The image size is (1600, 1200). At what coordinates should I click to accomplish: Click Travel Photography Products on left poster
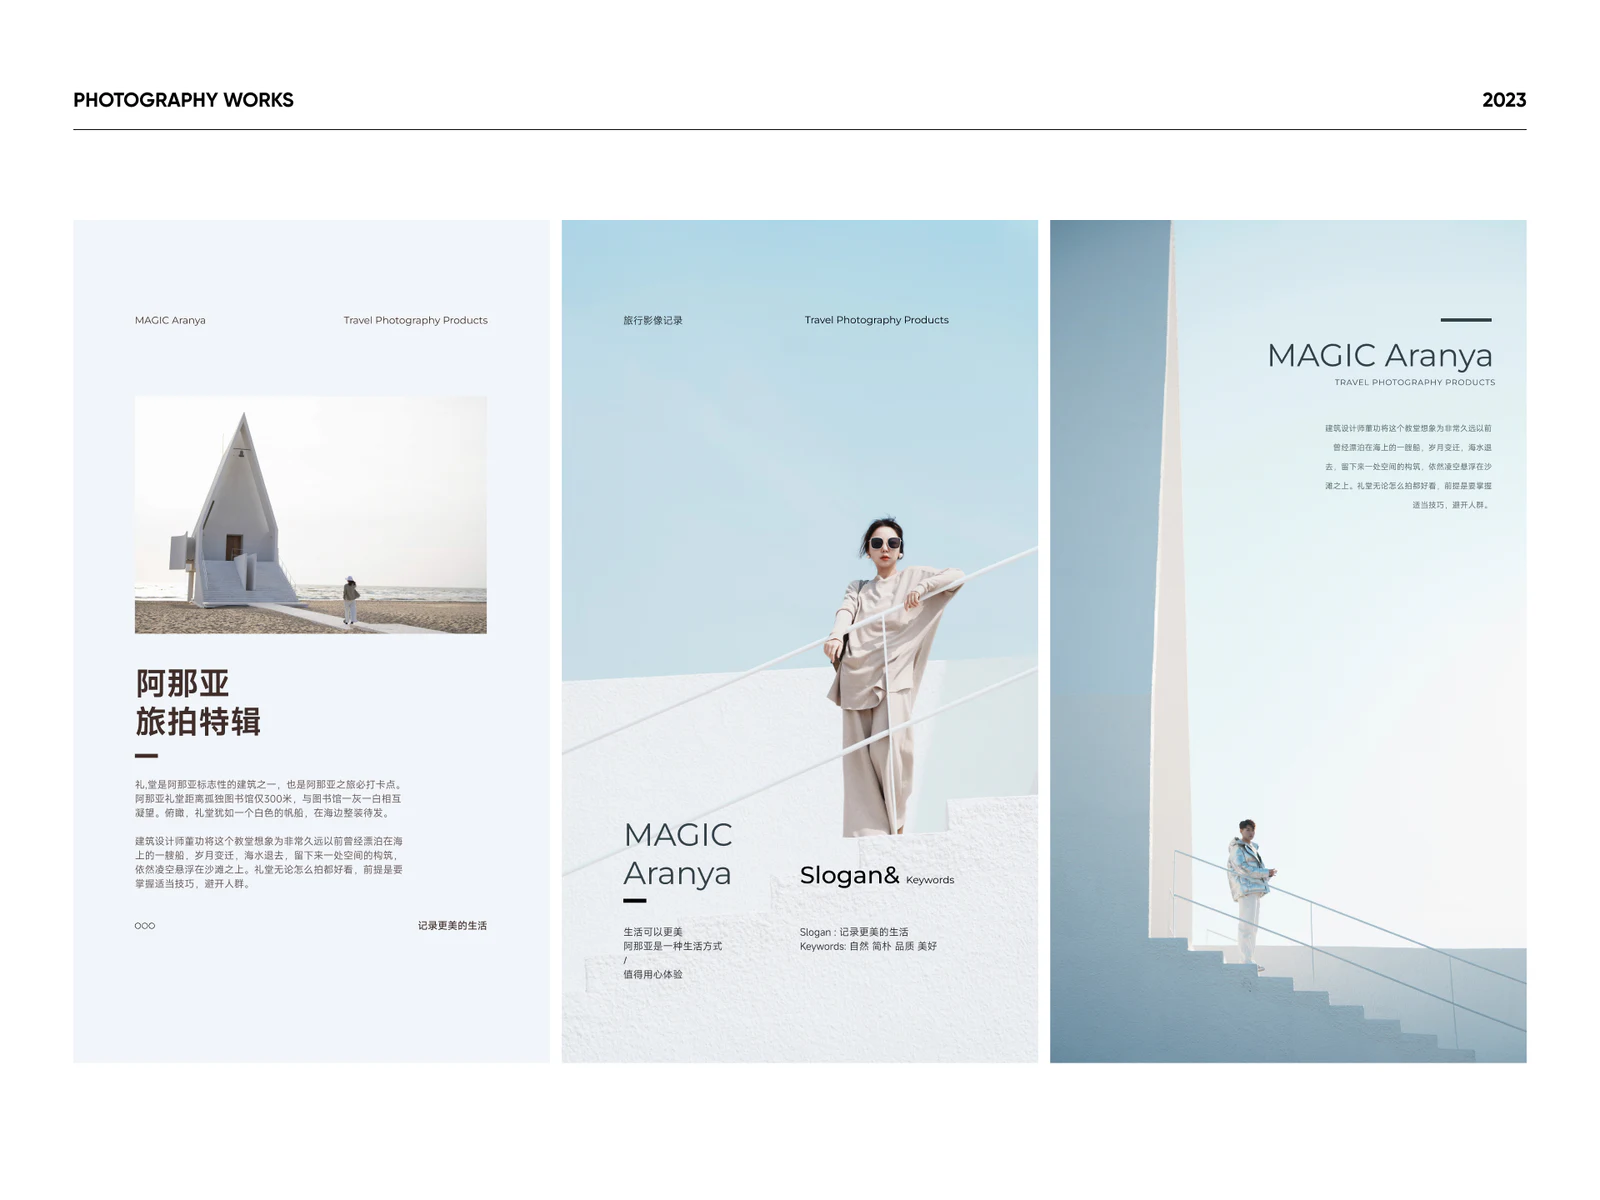tap(416, 320)
